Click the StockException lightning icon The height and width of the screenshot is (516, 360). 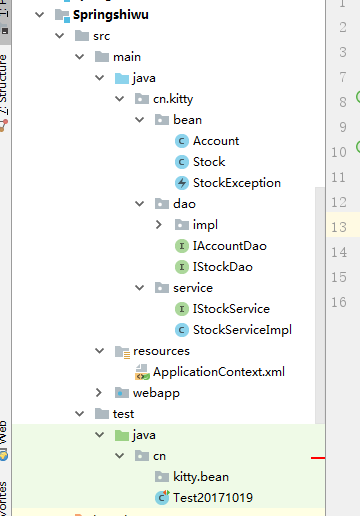tap(182, 183)
